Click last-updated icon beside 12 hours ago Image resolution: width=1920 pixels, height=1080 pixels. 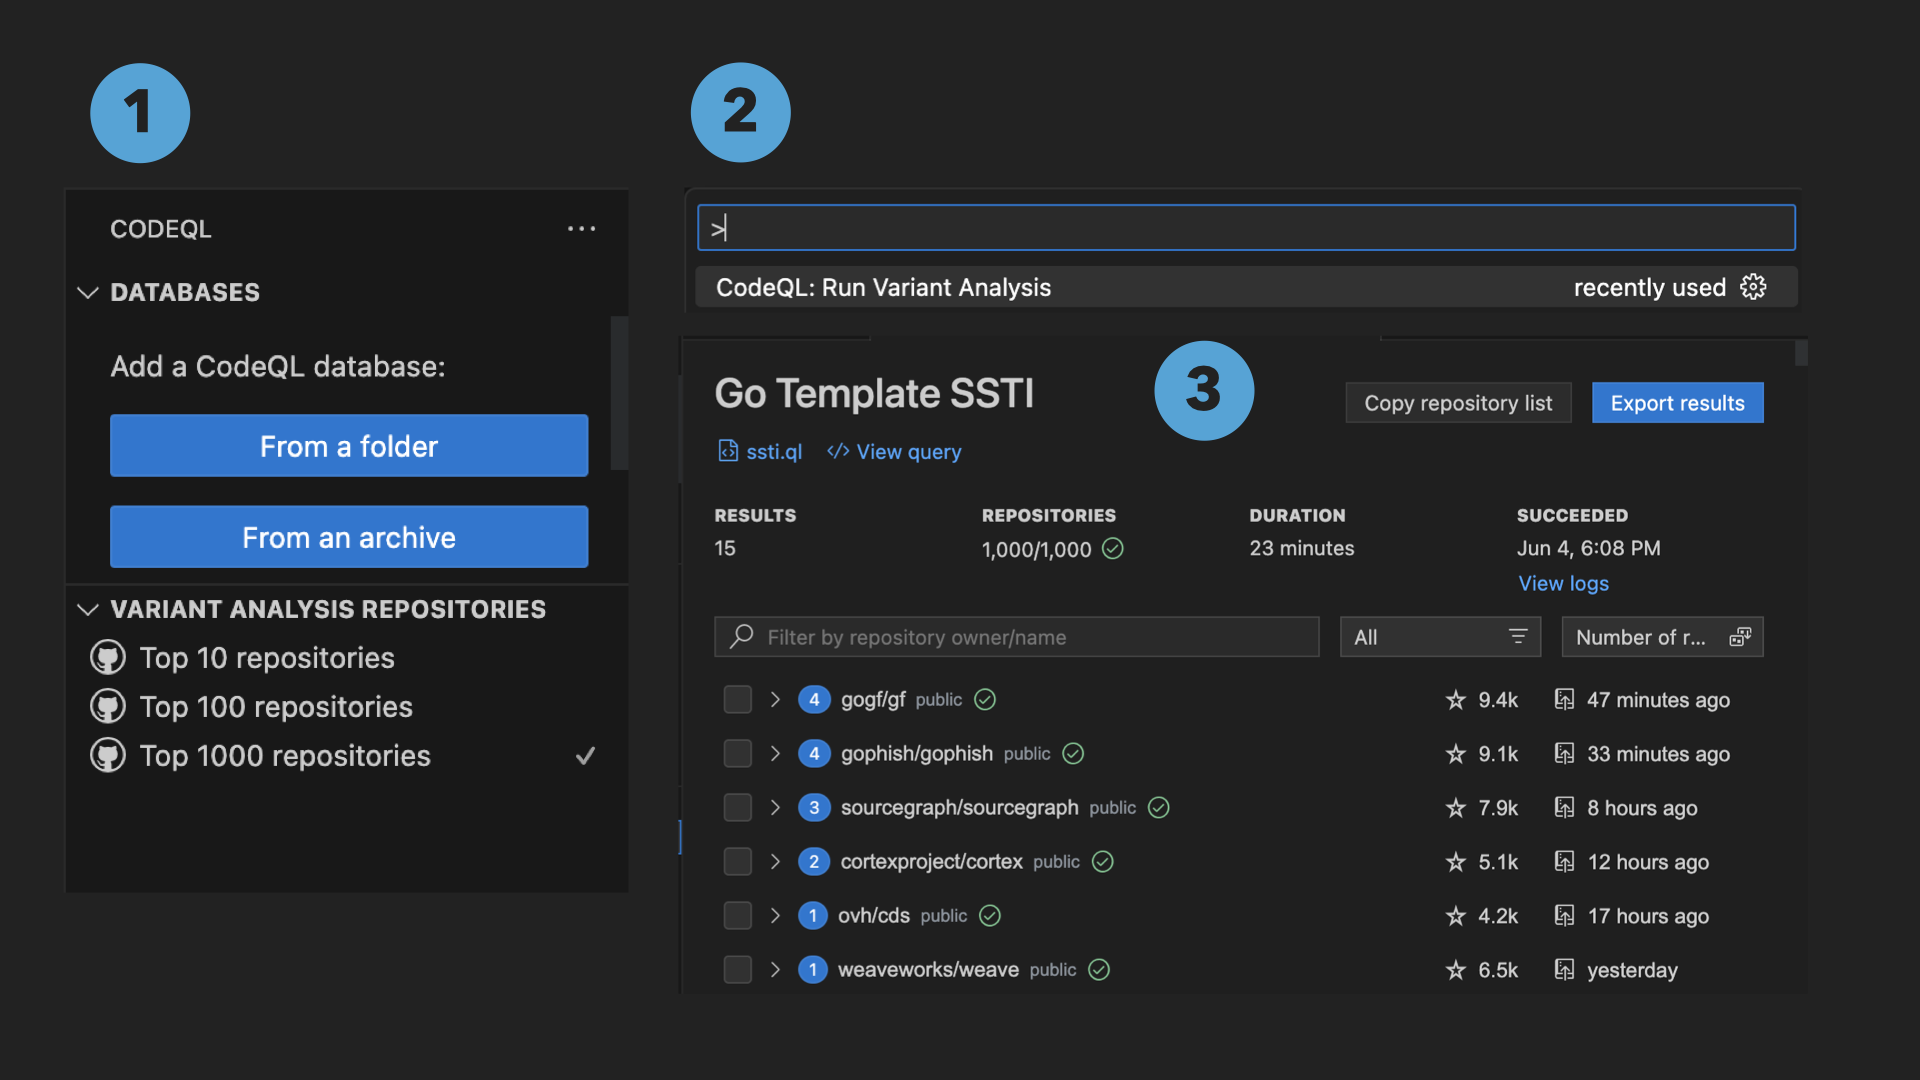click(1564, 861)
